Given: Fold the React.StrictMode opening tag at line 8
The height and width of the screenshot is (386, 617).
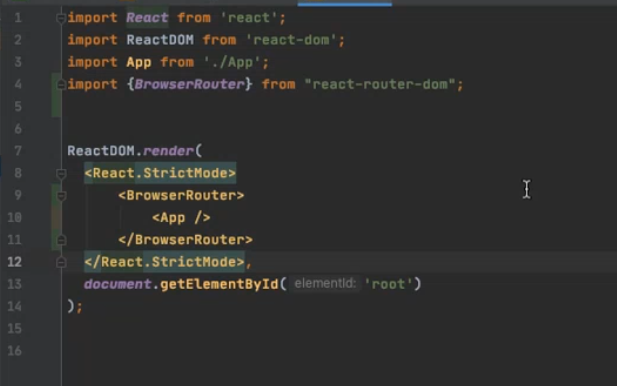Looking at the screenshot, I should [x=61, y=173].
